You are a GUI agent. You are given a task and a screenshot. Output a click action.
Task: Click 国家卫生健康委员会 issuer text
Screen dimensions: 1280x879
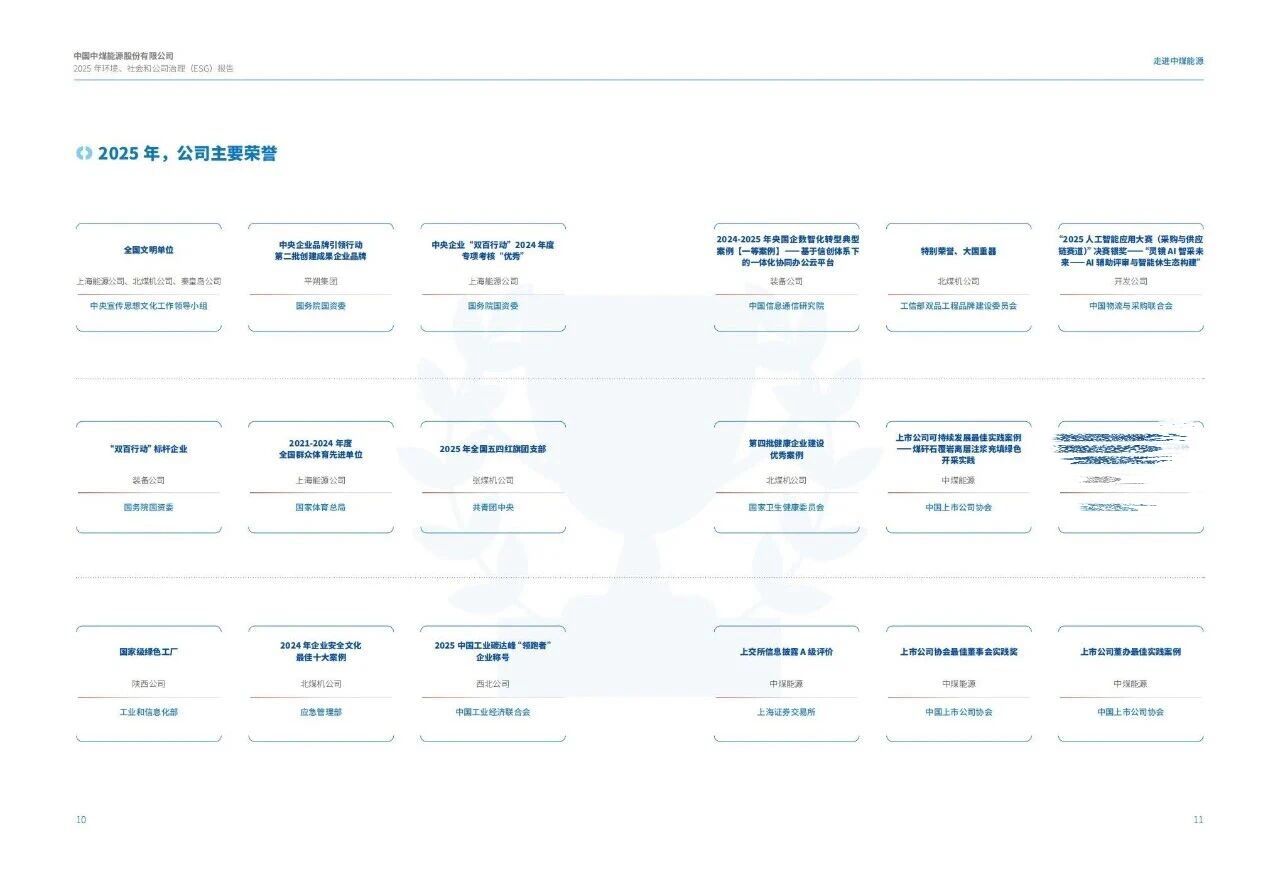[786, 508]
